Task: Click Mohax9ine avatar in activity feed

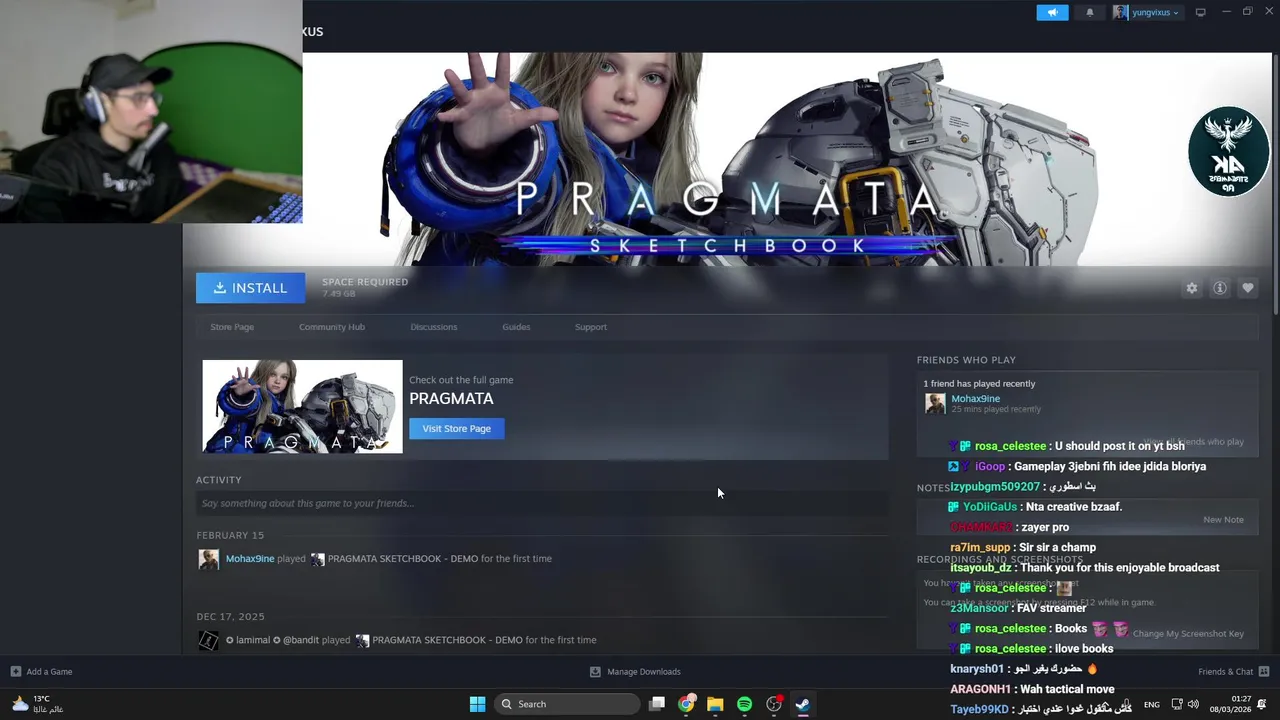Action: [x=208, y=559]
